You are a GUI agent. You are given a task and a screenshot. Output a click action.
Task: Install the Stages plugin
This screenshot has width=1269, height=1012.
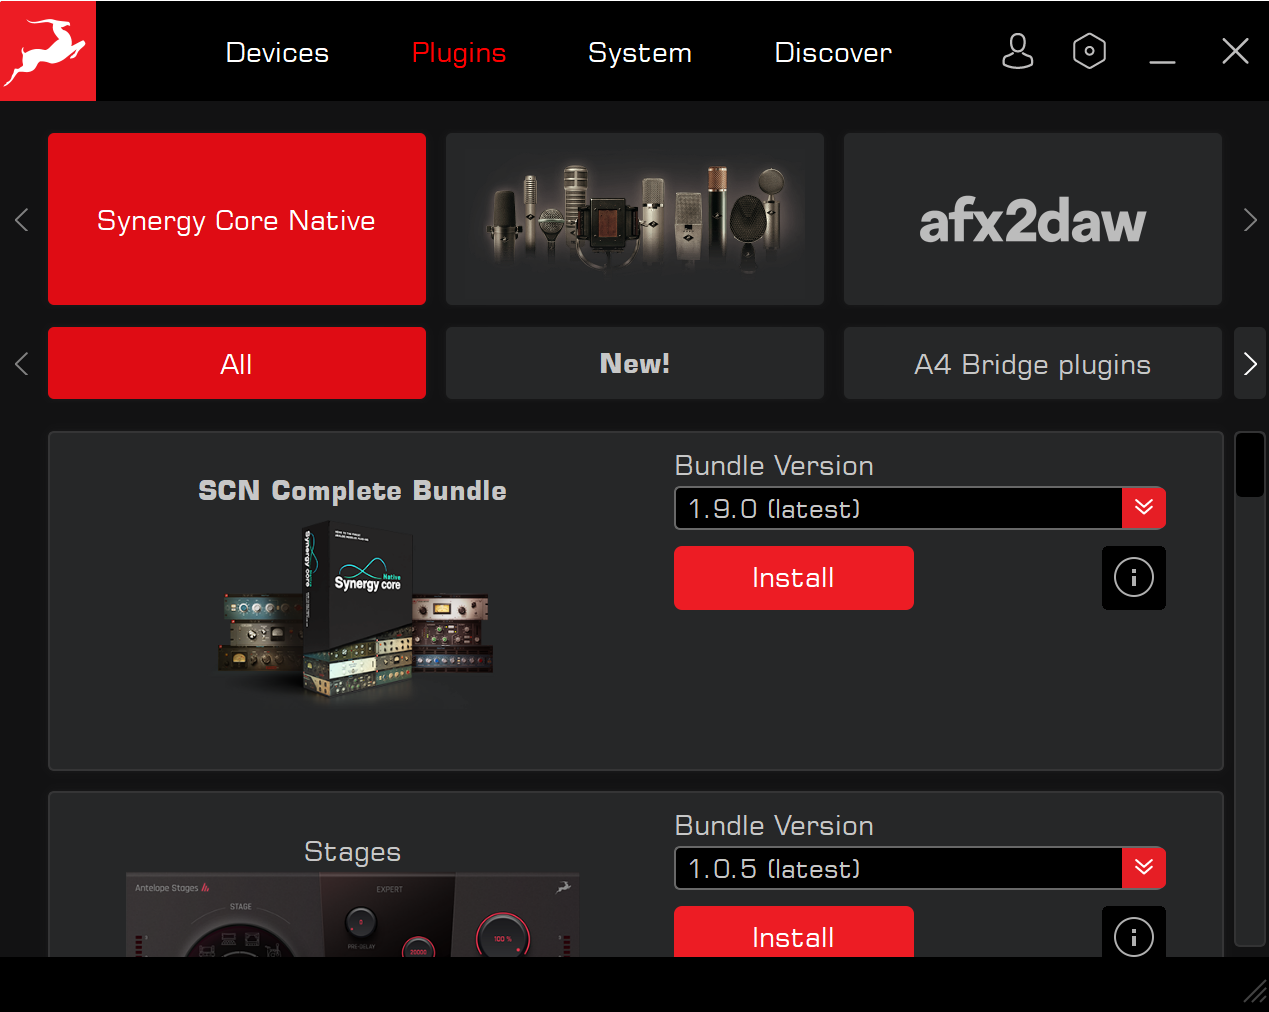pyautogui.click(x=794, y=932)
